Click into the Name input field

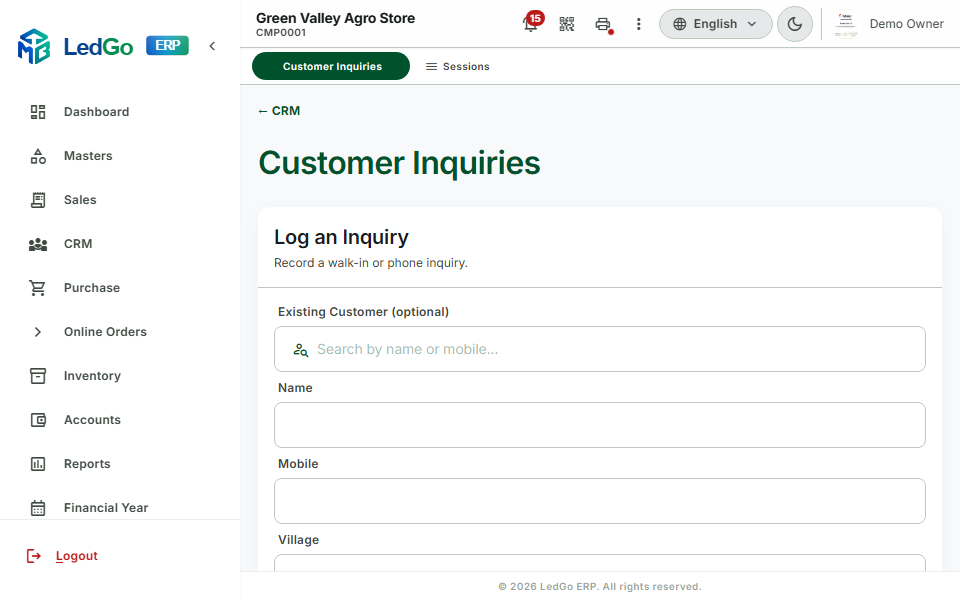point(599,425)
